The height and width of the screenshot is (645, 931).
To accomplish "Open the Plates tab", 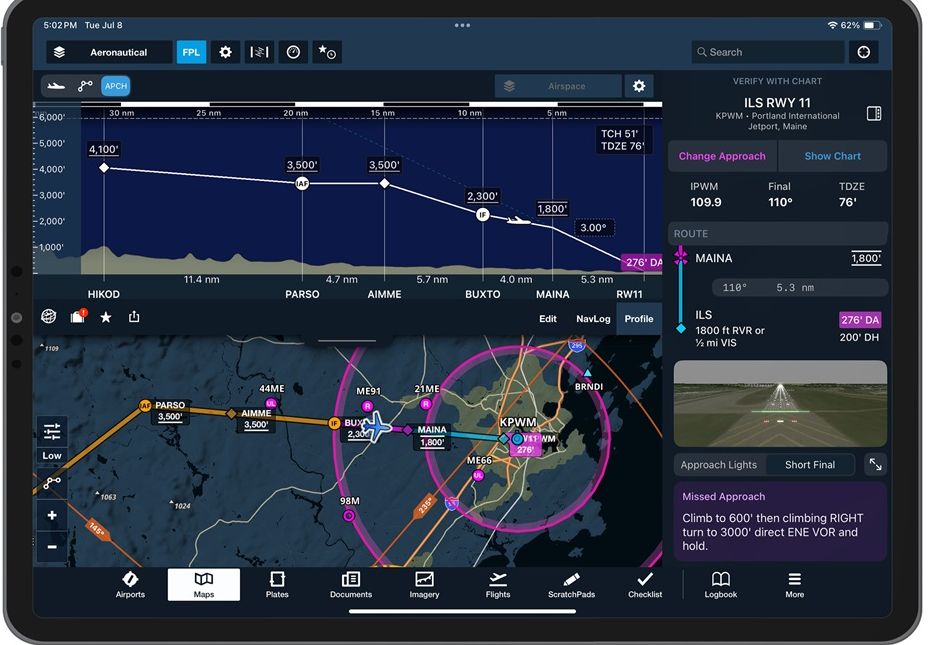I will point(277,585).
